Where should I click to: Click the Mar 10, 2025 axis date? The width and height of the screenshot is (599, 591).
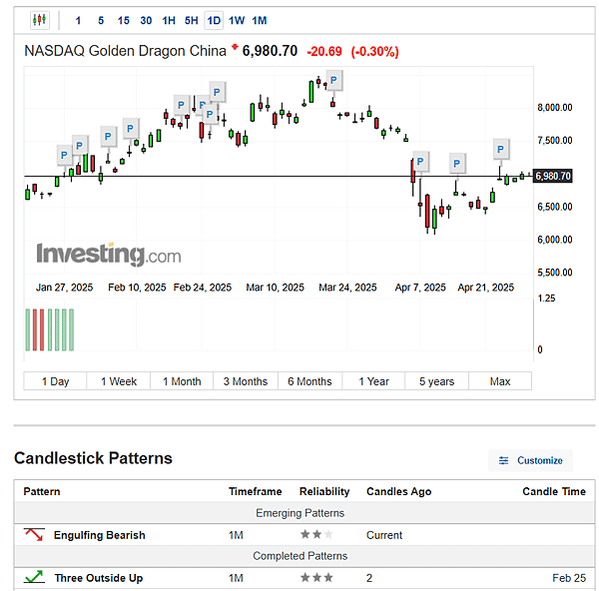(275, 287)
